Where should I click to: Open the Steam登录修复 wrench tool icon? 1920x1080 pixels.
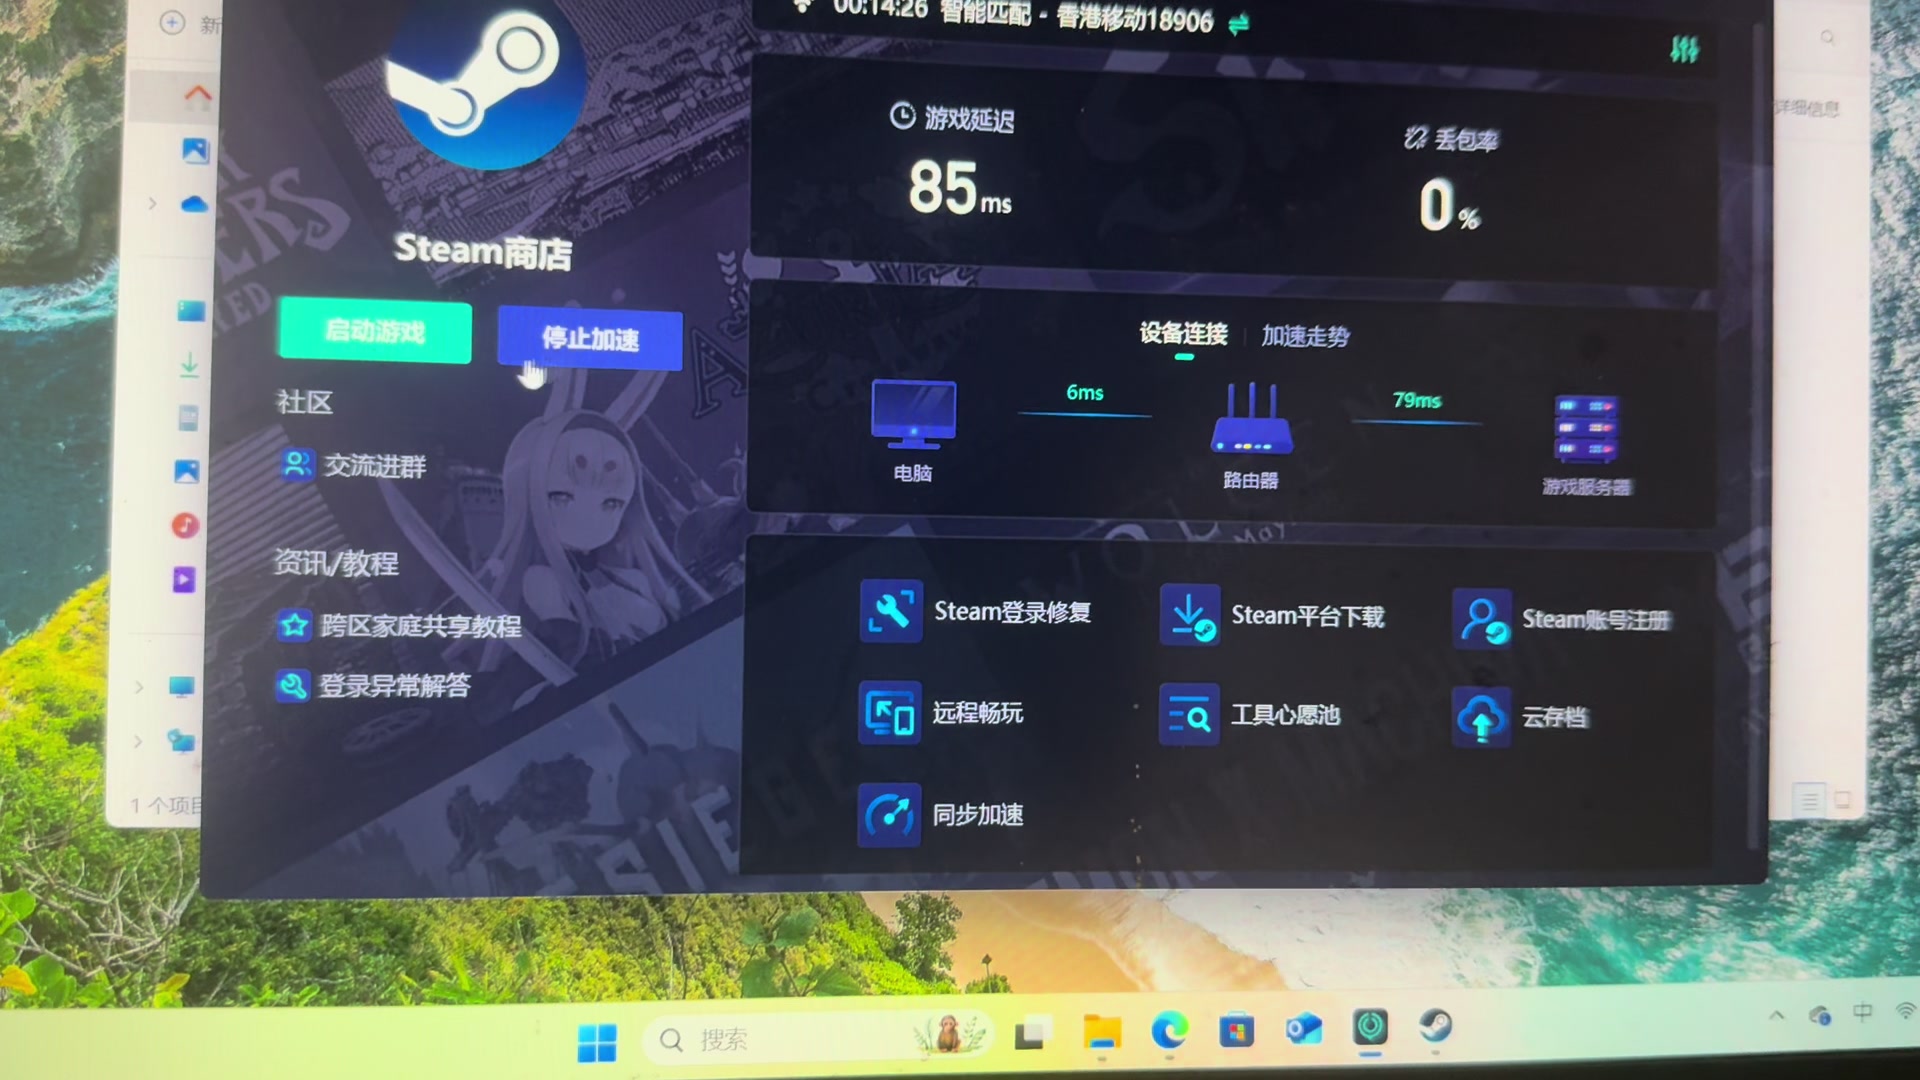[x=890, y=610]
